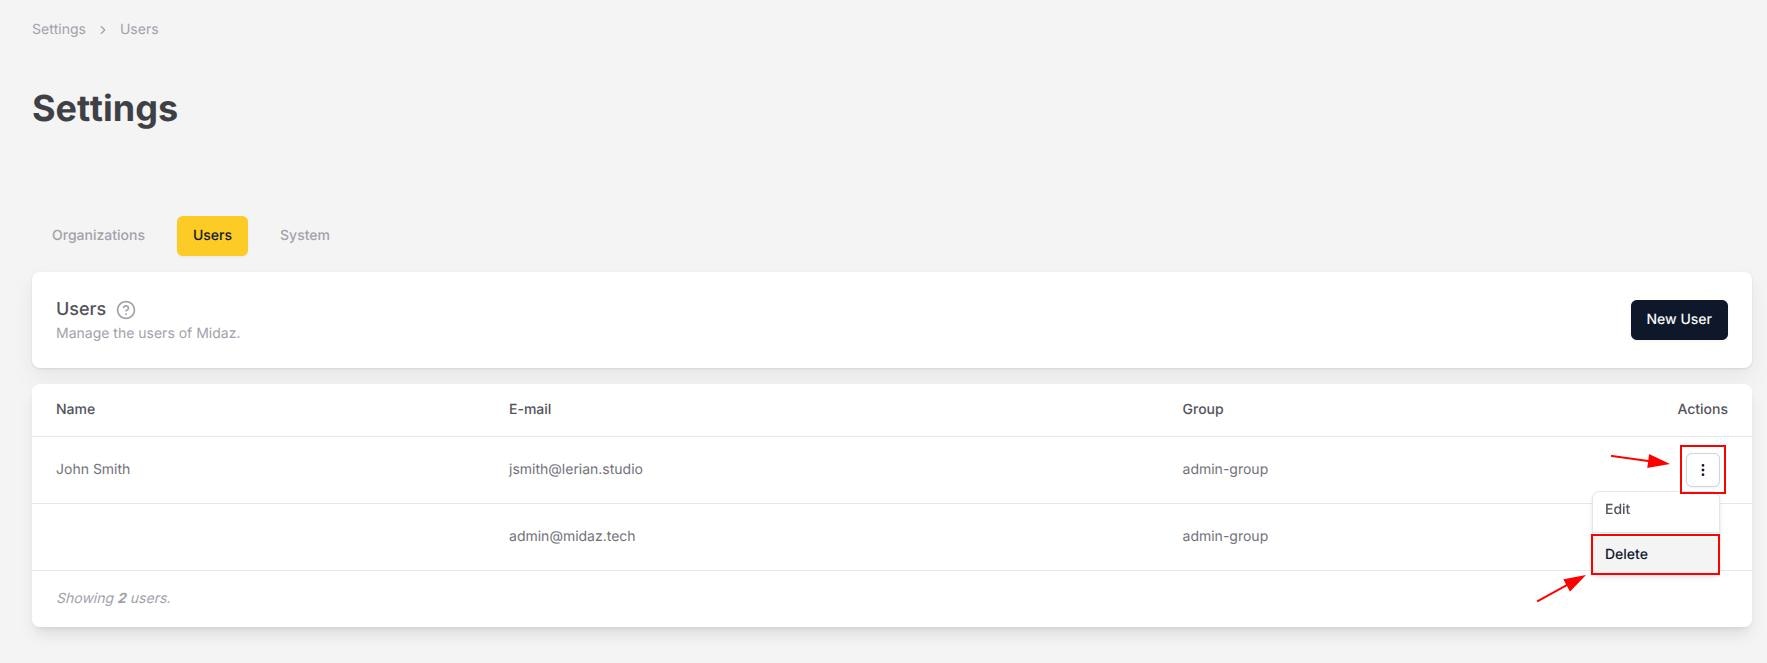Click the admin@midaz.tech email
The height and width of the screenshot is (663, 1767).
pyautogui.click(x=572, y=536)
